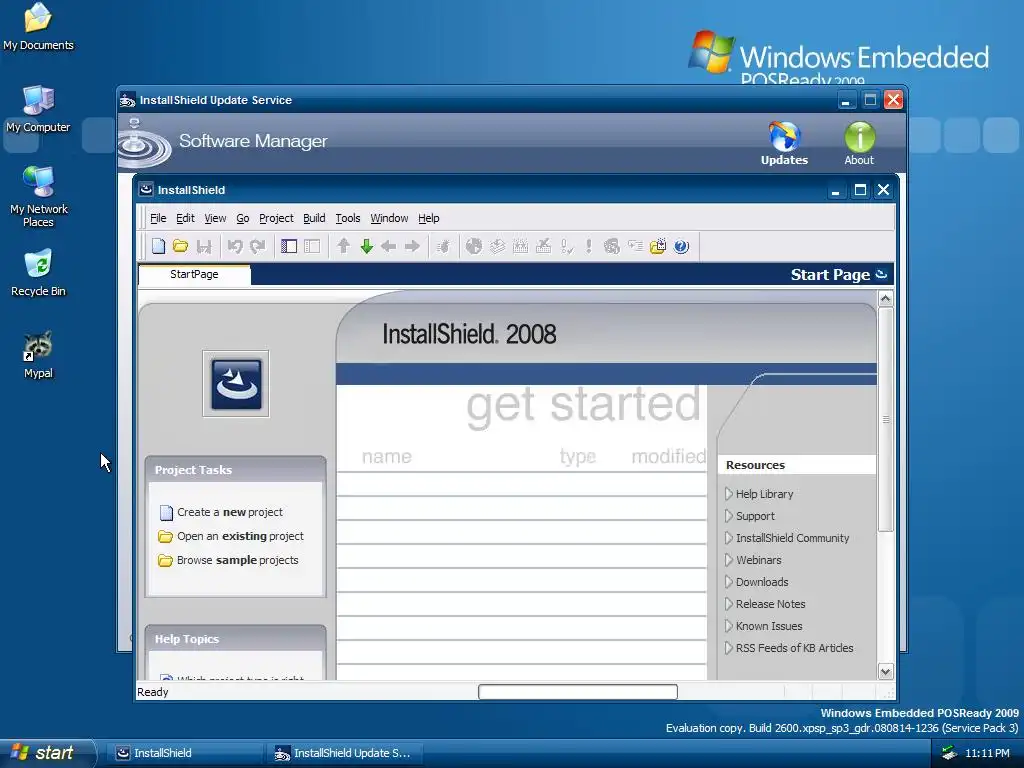1024x768 pixels.
Task: Click the InstallShield logo thumbnail on Start Page
Action: click(236, 384)
